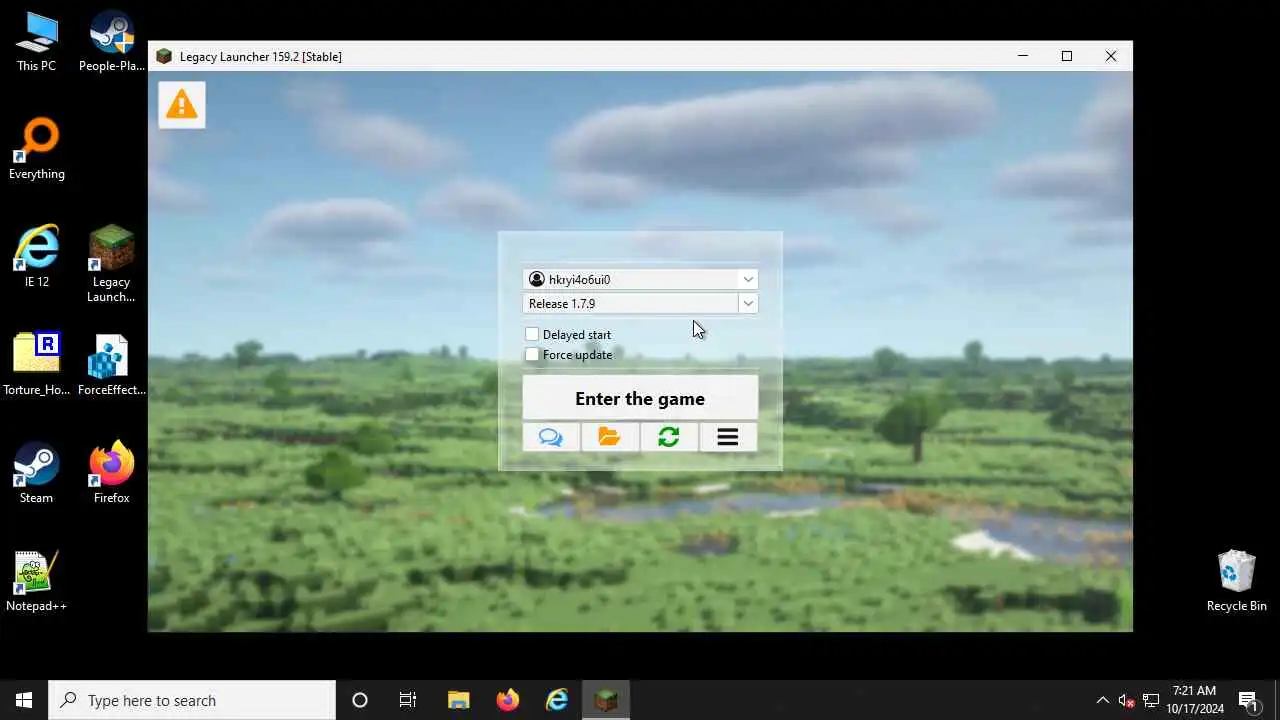Open the clock showing 7:21 AM

(x=1195, y=700)
